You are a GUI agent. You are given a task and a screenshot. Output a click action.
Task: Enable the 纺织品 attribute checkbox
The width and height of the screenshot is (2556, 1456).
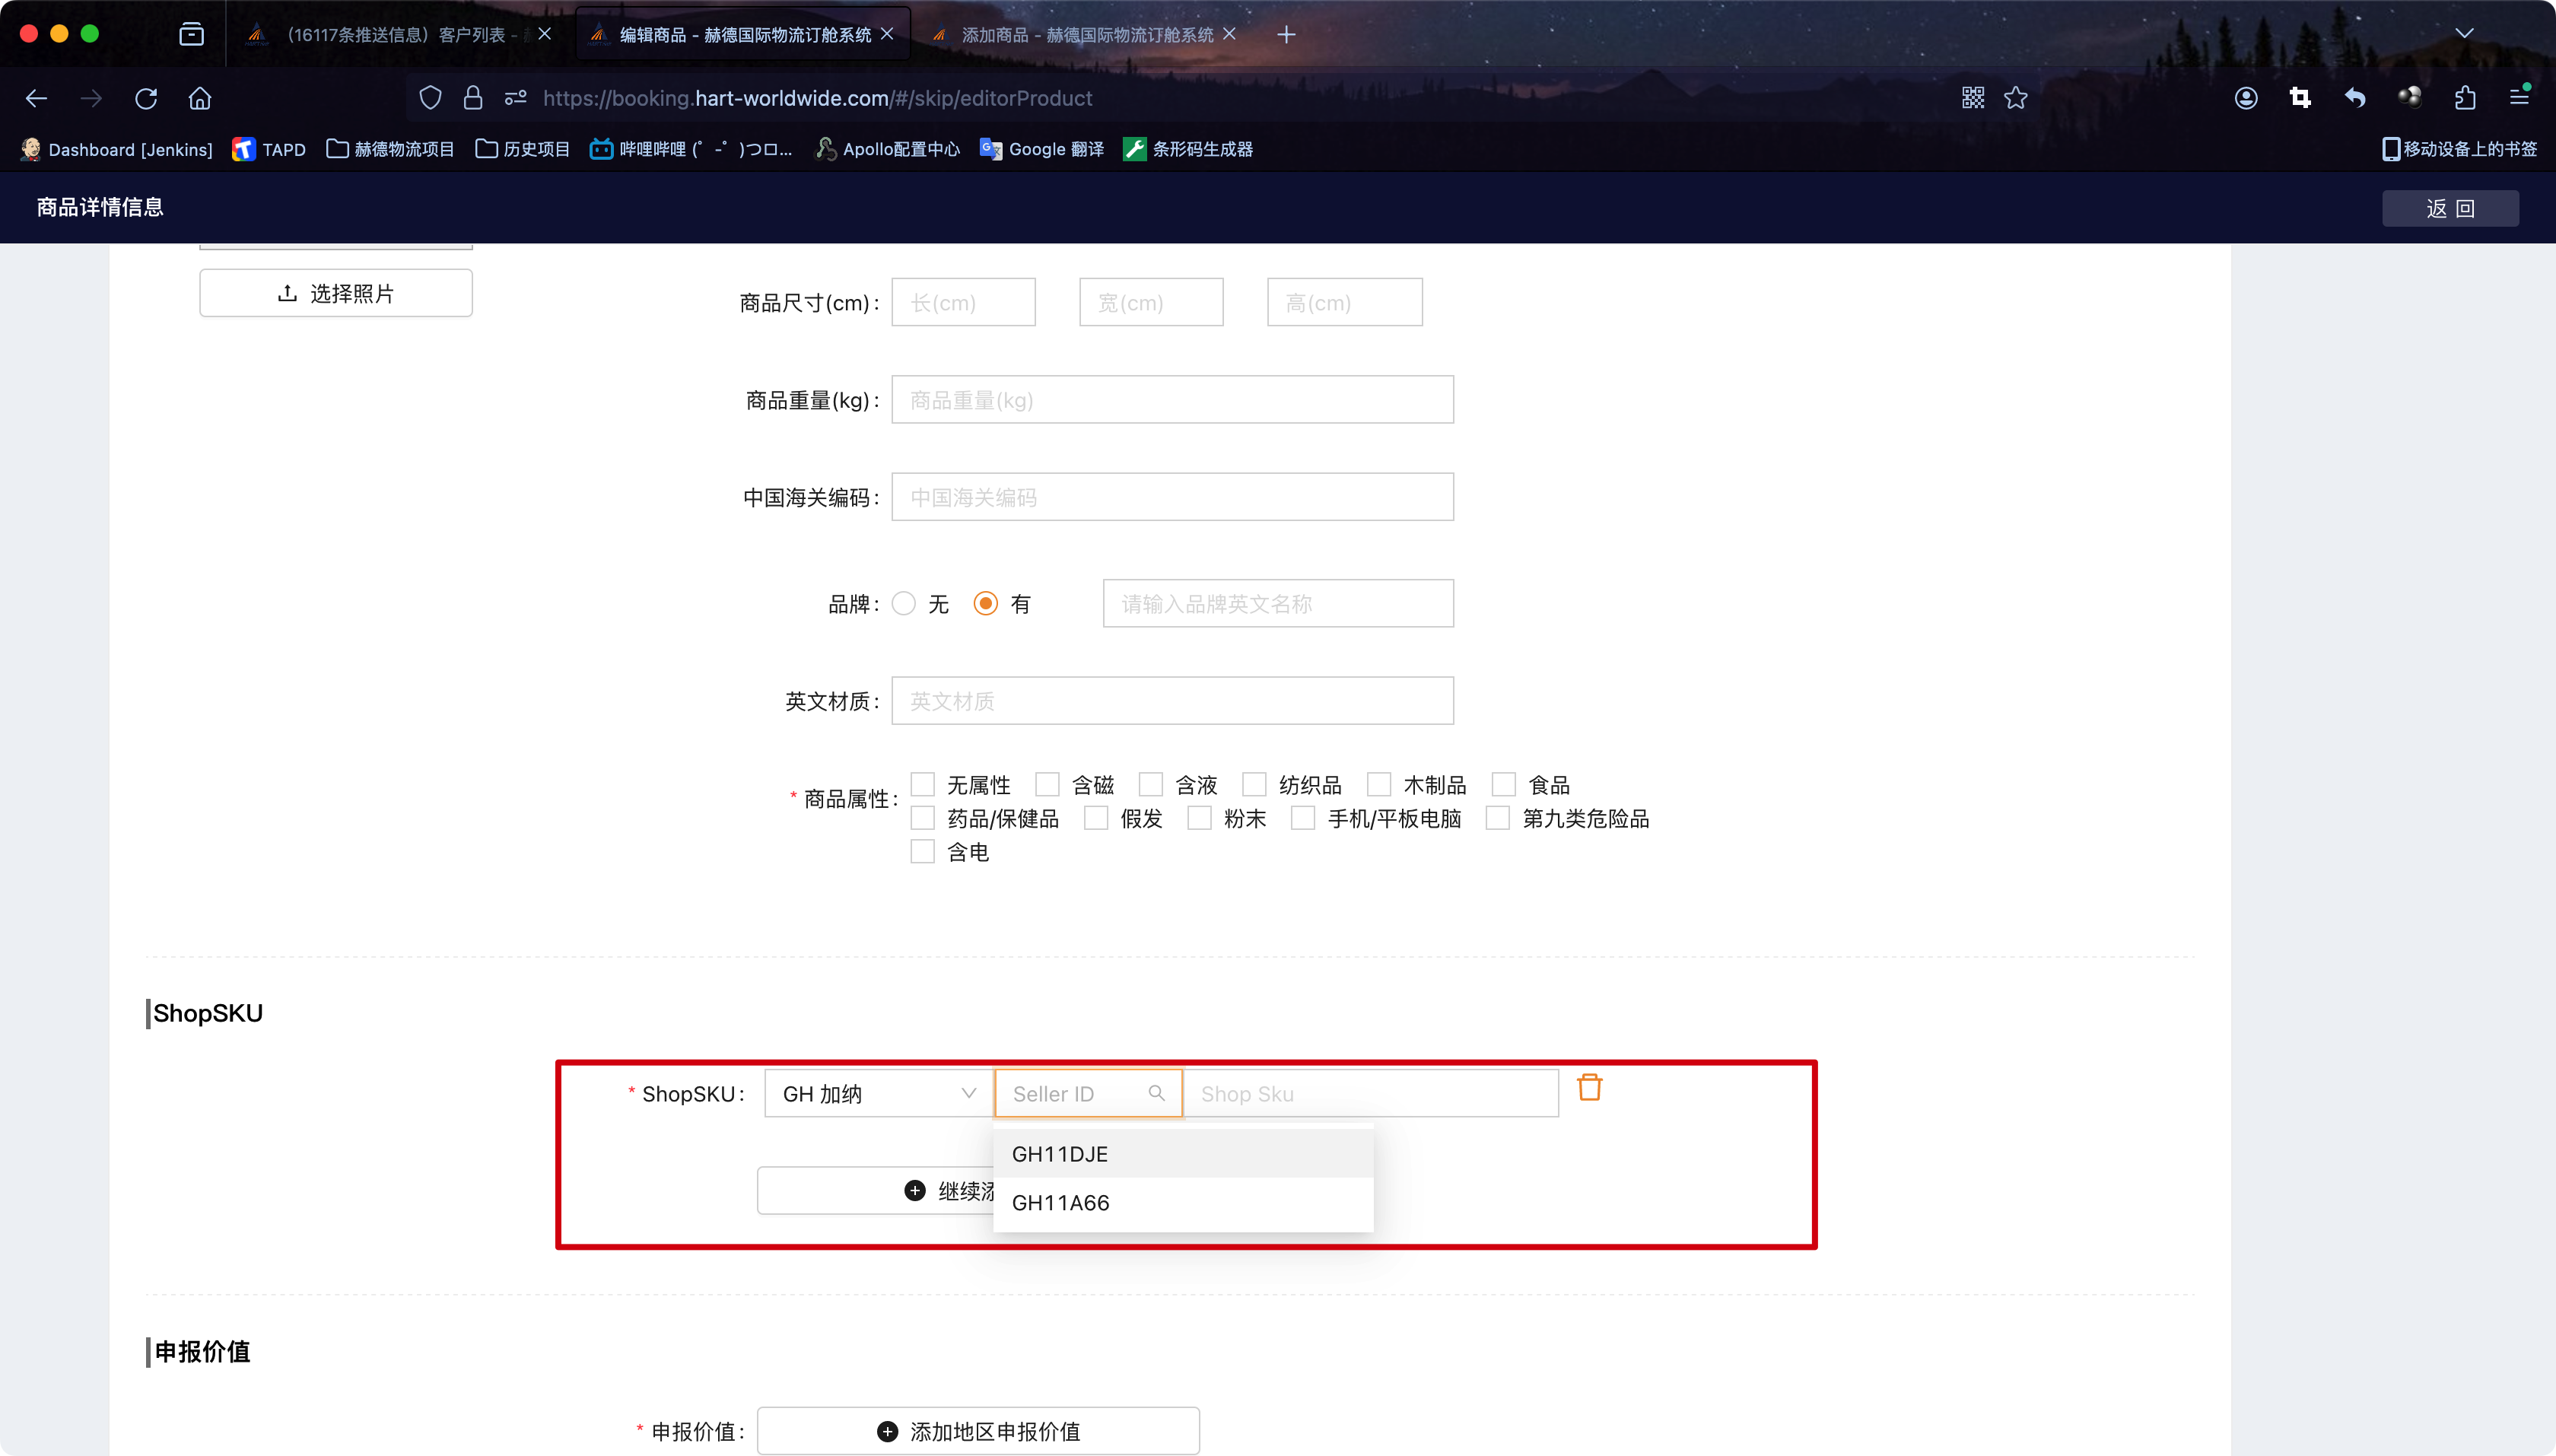1254,784
